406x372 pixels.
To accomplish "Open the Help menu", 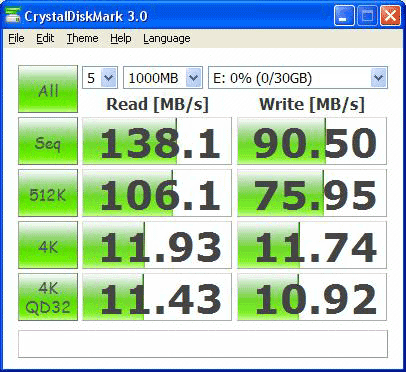I will point(121,38).
